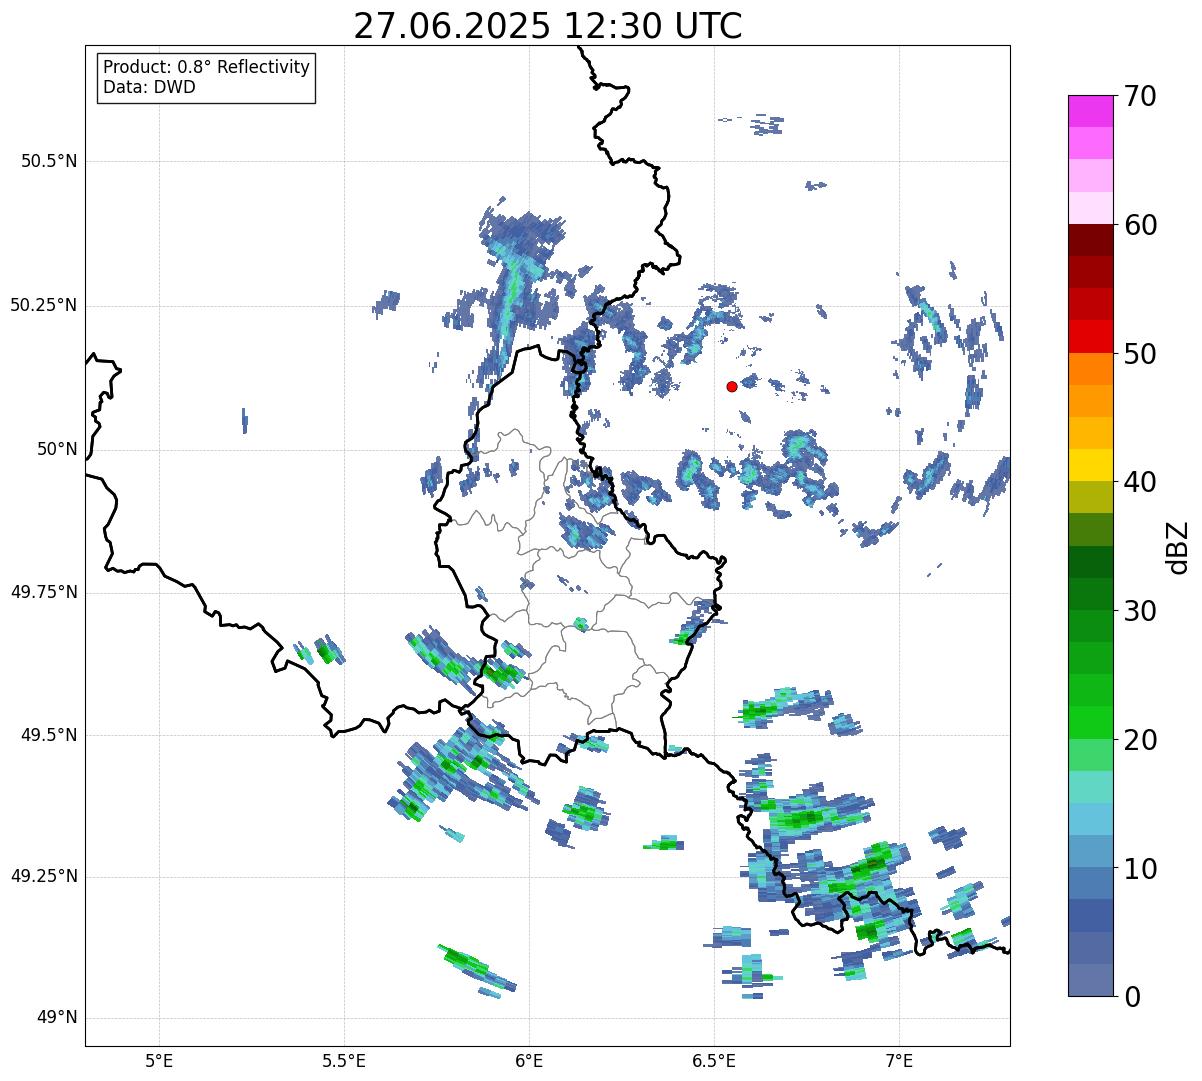Click the 5°E longitude label
1202x1081 pixels.
(159, 1060)
